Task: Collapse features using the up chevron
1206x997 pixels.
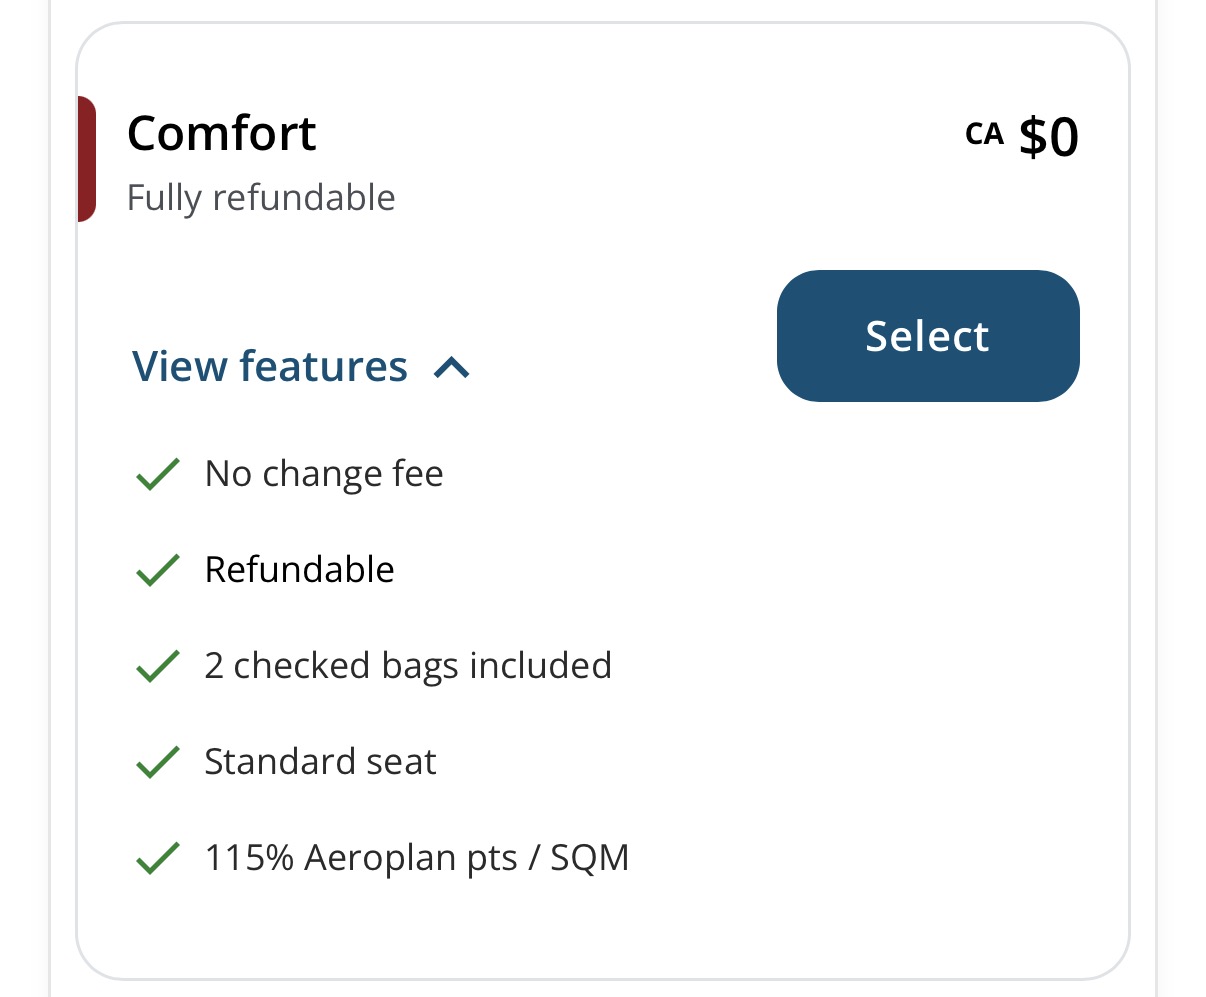Action: [x=452, y=368]
